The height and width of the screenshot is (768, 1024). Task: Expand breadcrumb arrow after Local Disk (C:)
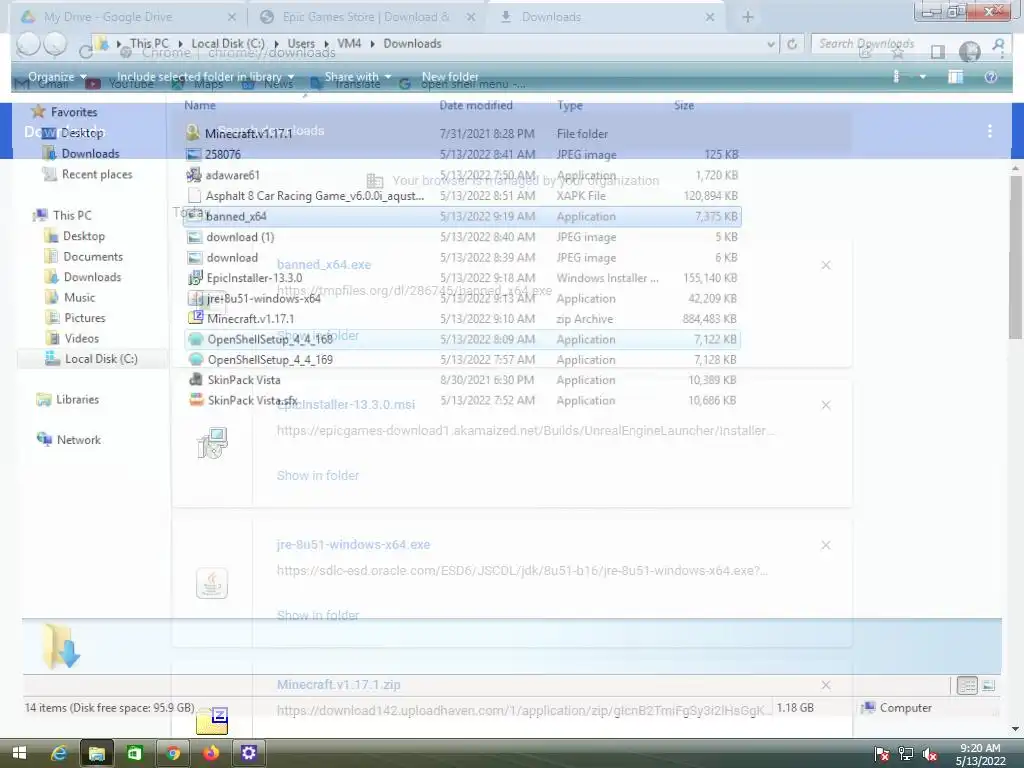click(276, 44)
